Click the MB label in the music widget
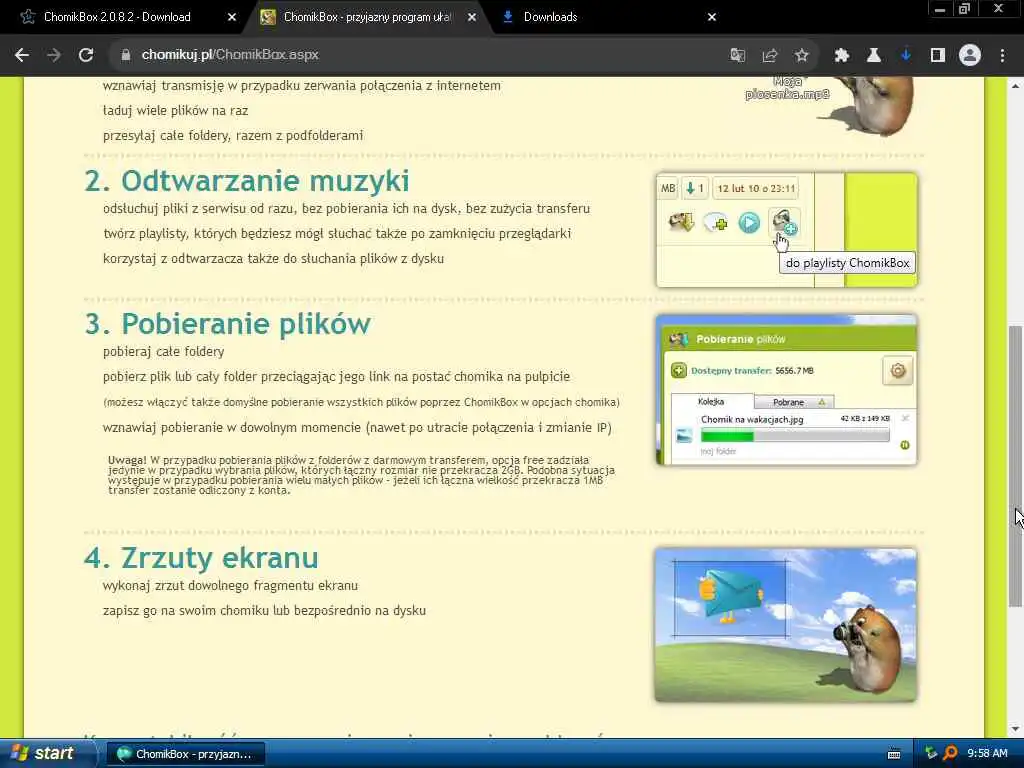1024x768 pixels. [667, 189]
